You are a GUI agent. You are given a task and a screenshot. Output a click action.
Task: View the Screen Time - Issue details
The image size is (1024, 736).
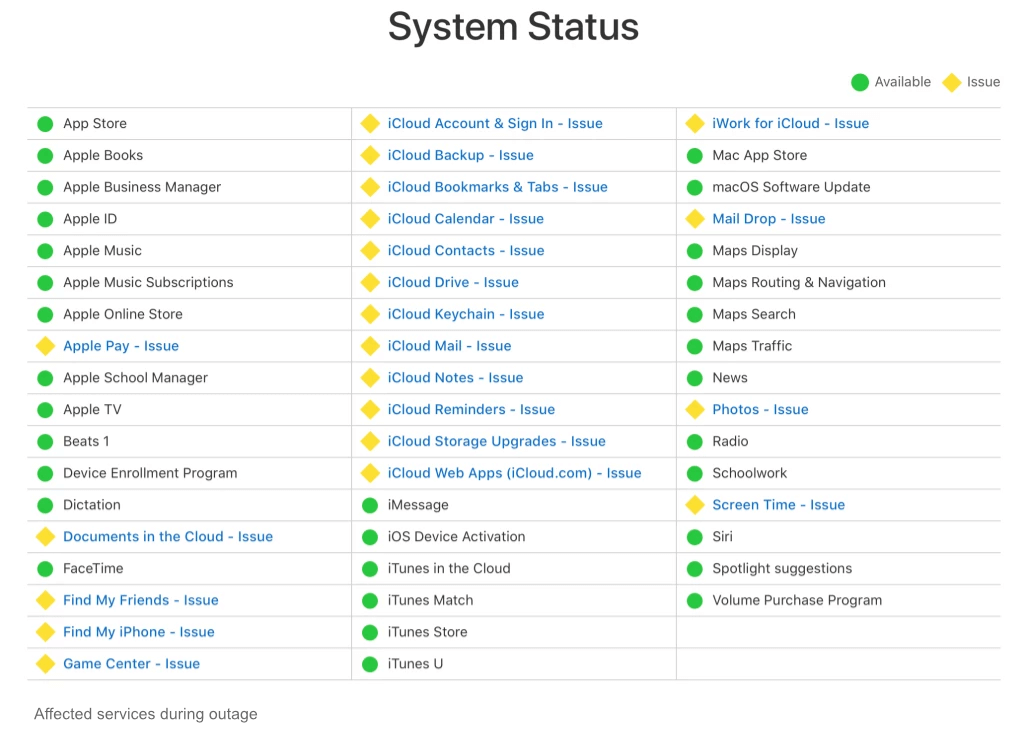pyautogui.click(x=778, y=505)
